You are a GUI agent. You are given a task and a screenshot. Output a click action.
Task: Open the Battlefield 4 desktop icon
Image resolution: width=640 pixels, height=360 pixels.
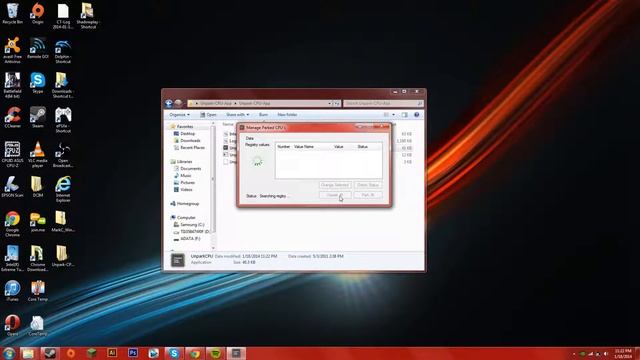tap(13, 85)
